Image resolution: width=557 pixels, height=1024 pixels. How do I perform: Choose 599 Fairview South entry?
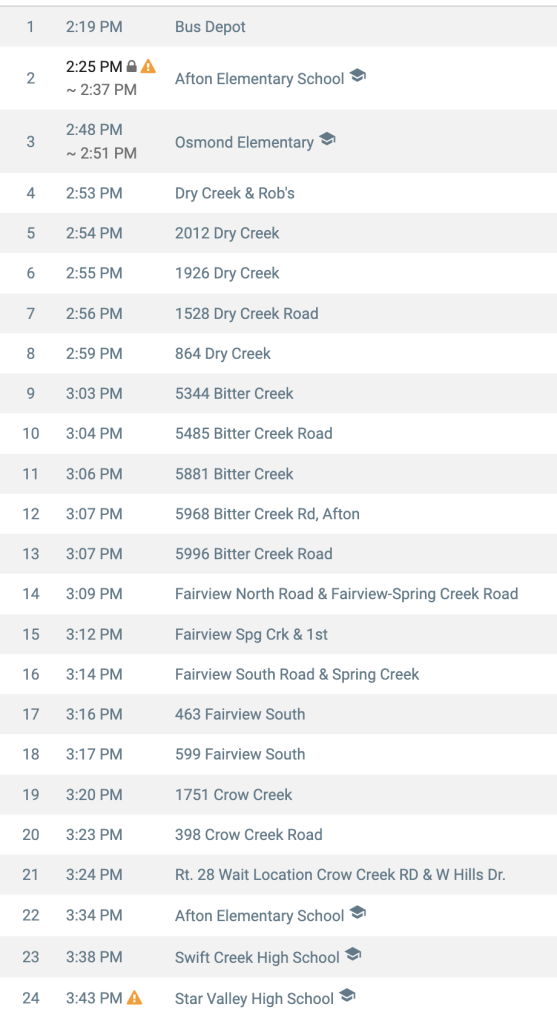point(278,754)
